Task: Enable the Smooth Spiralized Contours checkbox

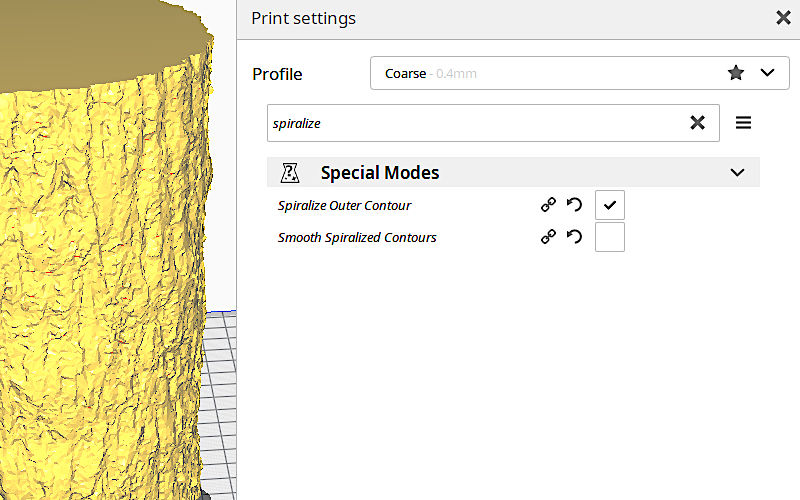Action: point(610,237)
